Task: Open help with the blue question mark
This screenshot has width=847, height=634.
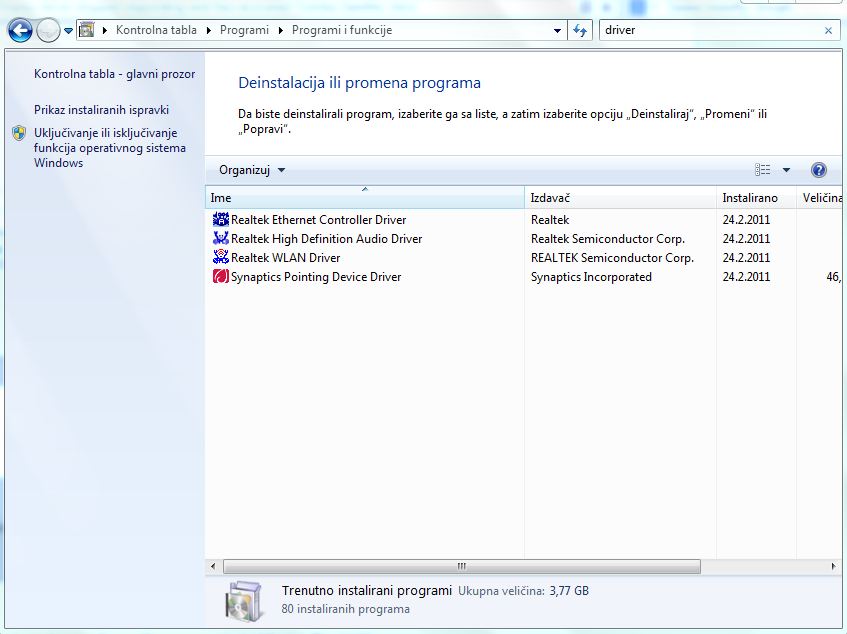Action: 818,170
